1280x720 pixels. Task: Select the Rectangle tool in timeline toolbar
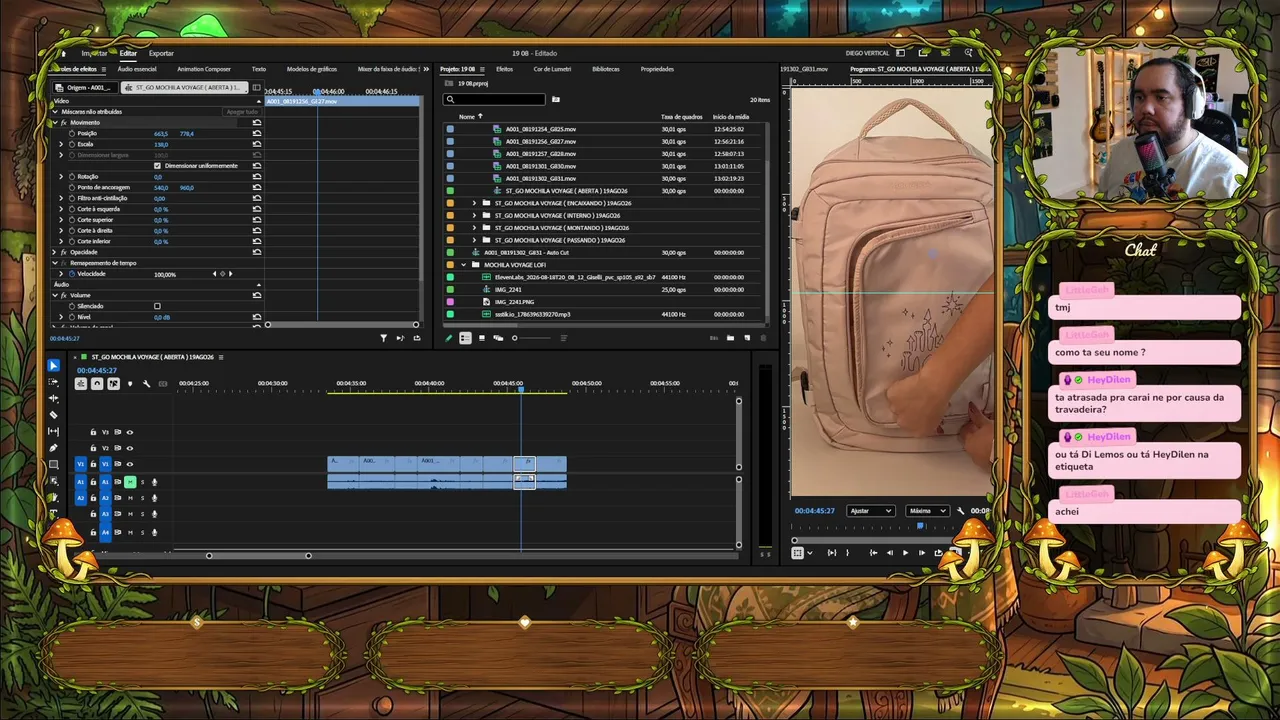click(54, 464)
